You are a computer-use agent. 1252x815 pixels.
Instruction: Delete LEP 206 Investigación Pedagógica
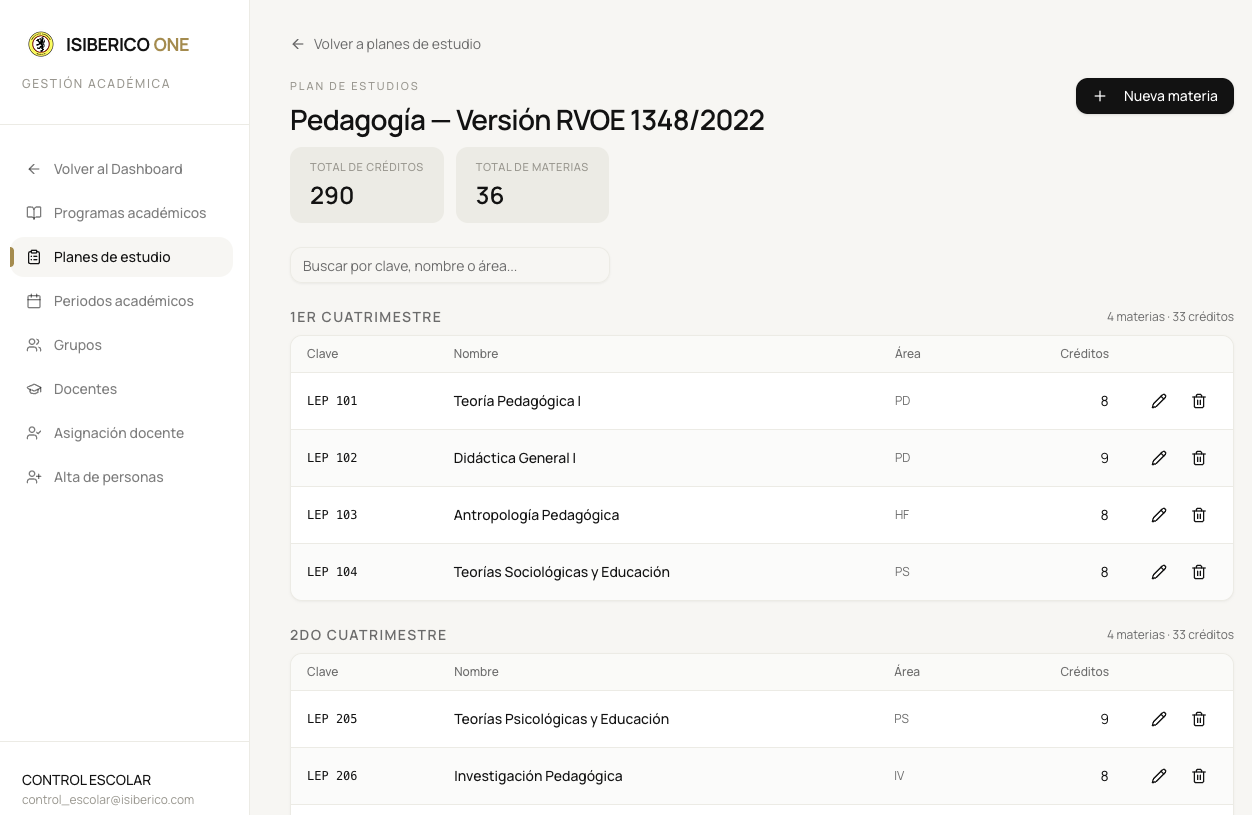pyautogui.click(x=1199, y=776)
